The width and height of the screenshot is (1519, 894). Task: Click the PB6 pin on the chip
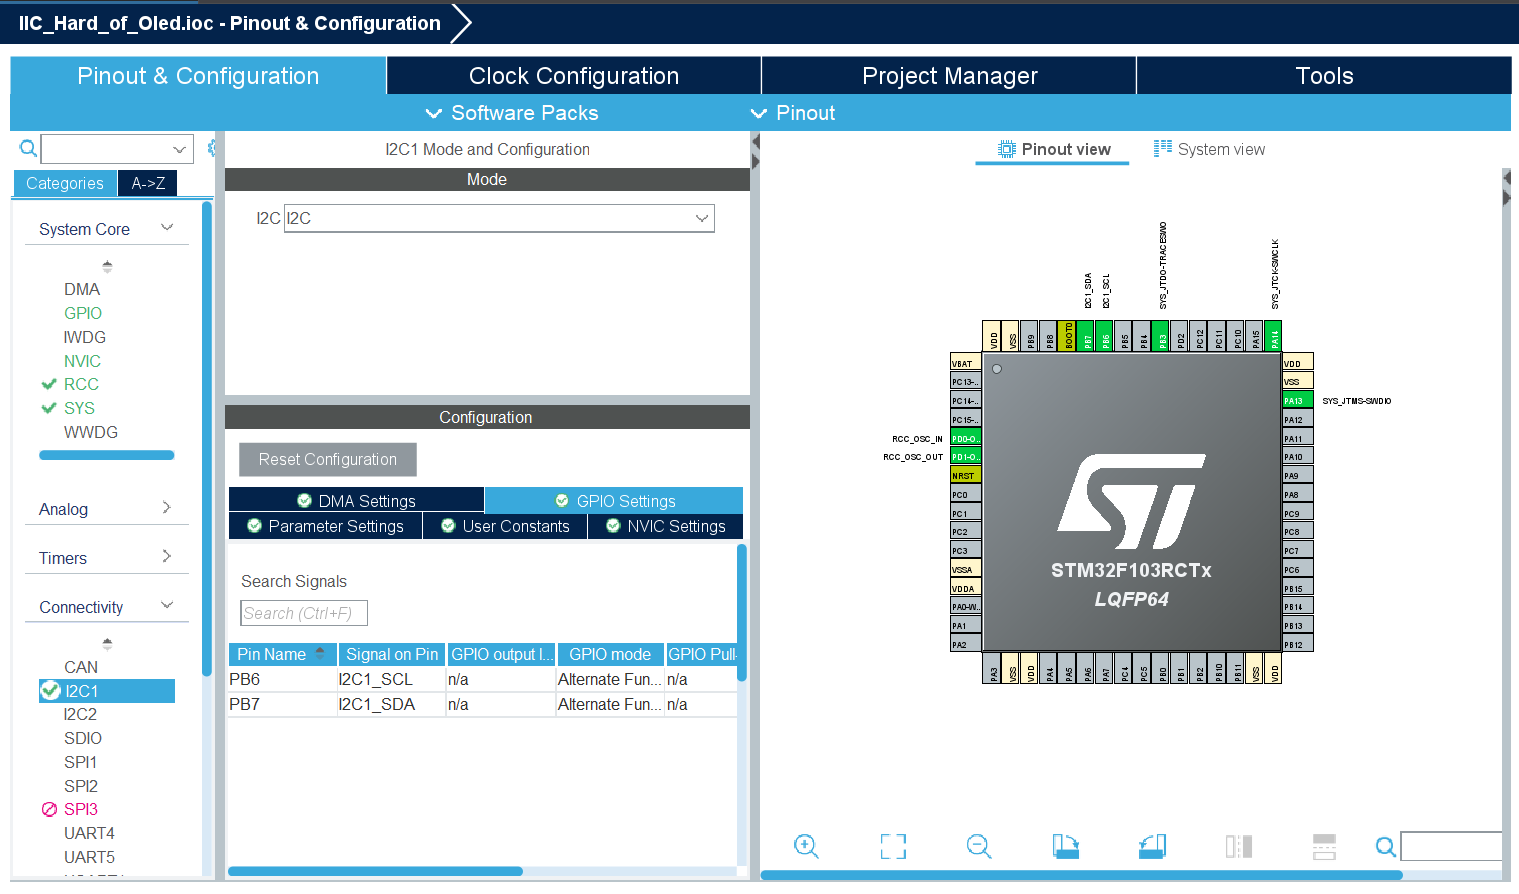(x=1105, y=336)
